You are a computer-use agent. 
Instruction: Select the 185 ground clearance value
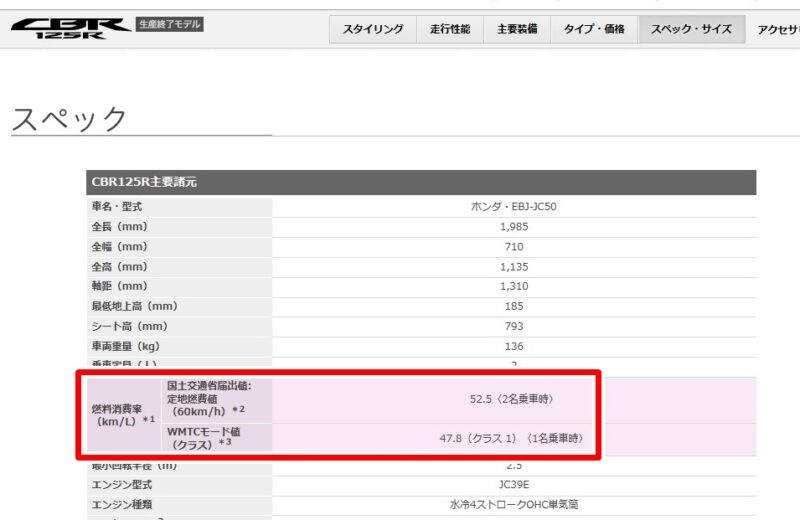[x=514, y=306]
